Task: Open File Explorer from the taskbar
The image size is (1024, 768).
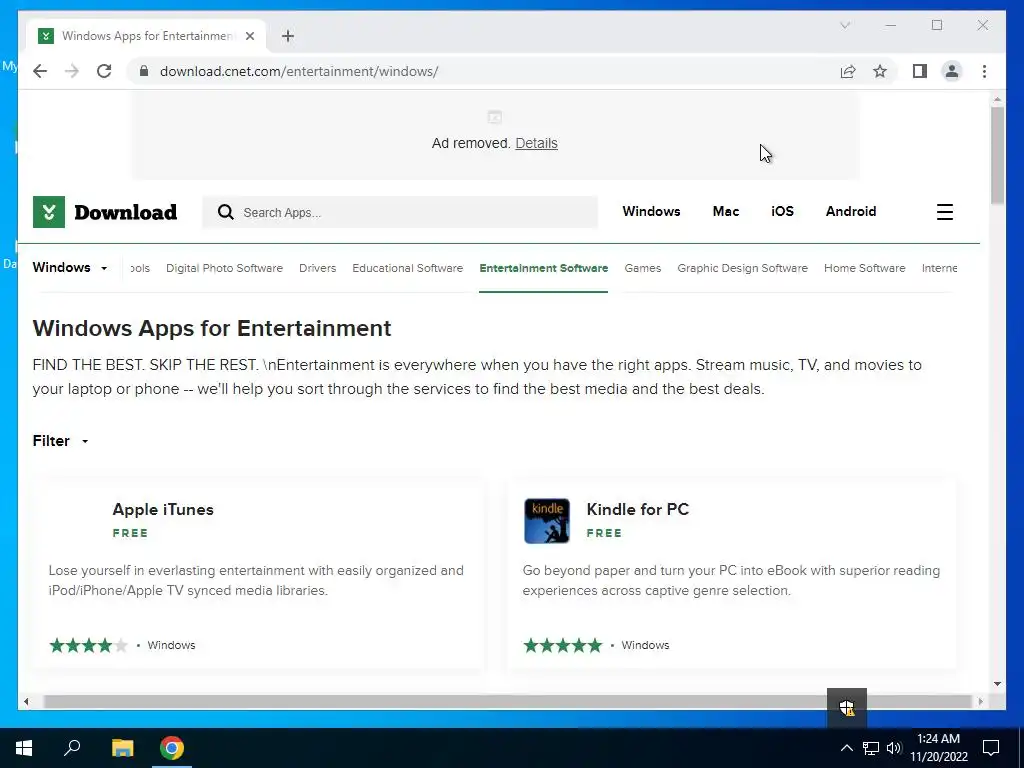Action: click(x=122, y=748)
